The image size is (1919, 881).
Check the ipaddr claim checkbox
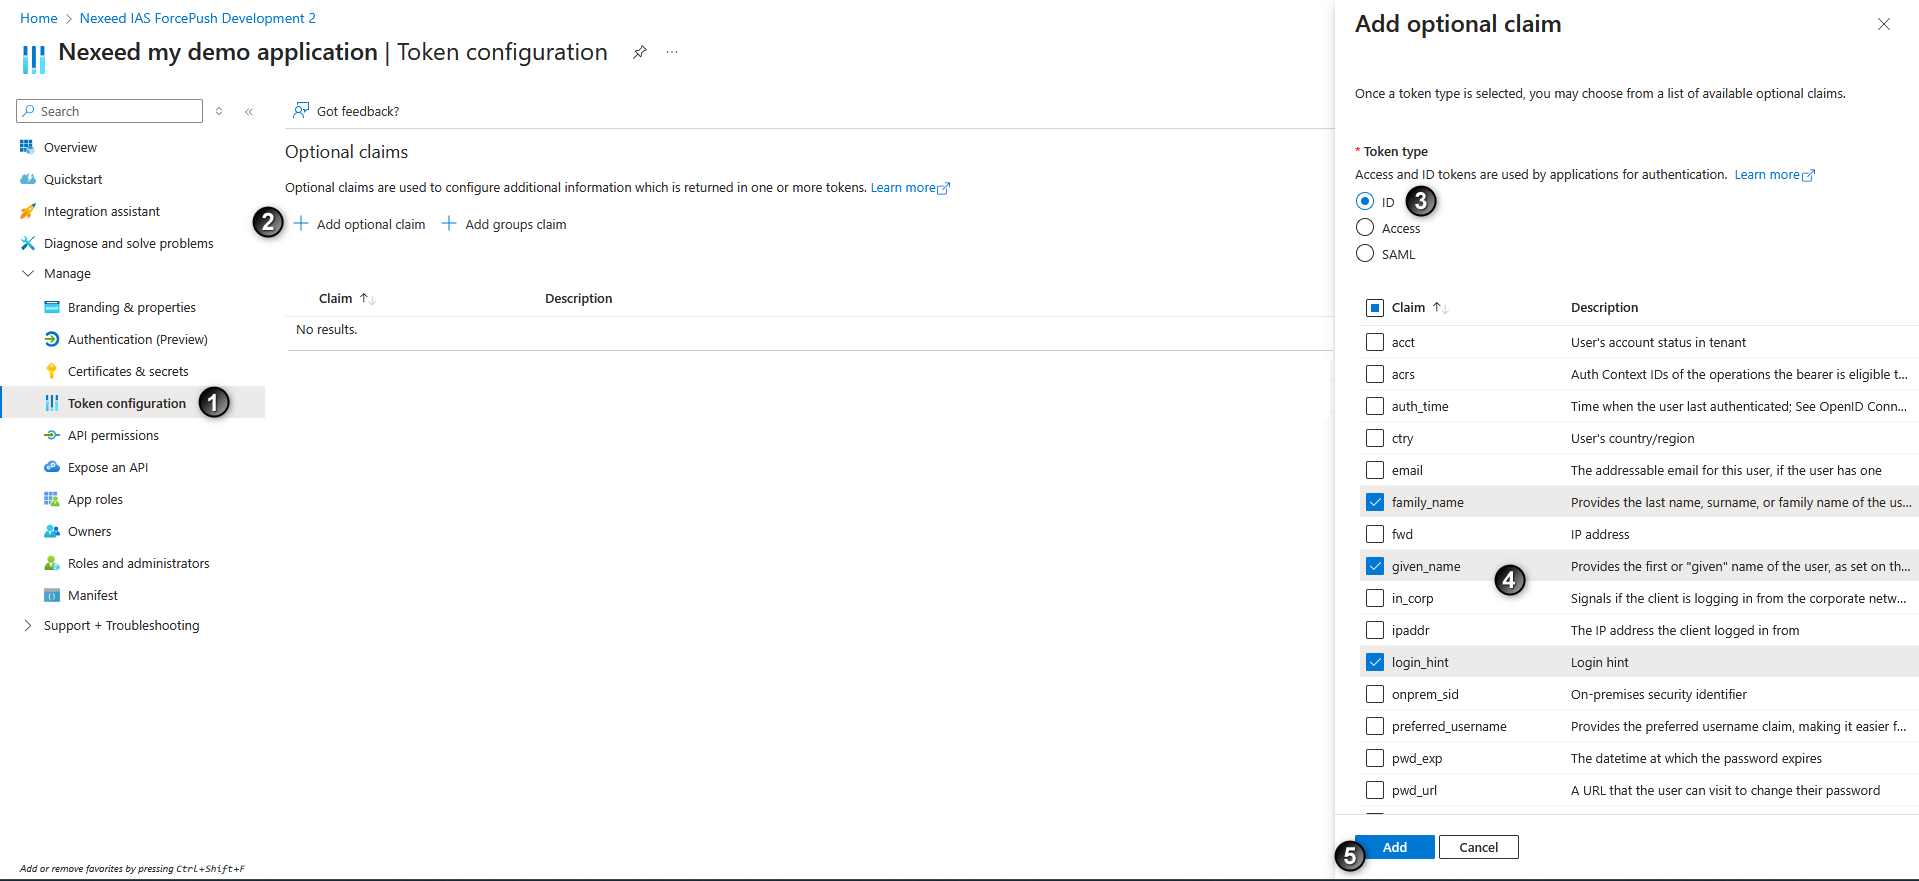pyautogui.click(x=1375, y=630)
